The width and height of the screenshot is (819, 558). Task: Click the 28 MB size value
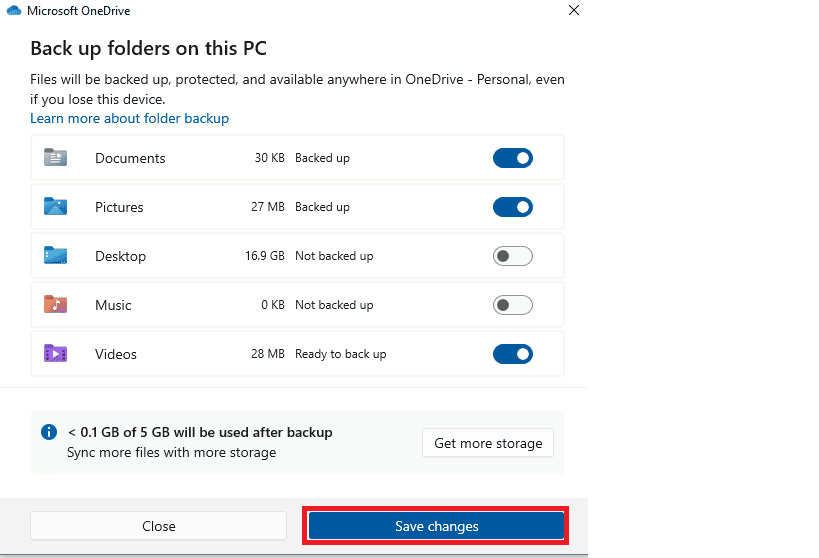268,354
